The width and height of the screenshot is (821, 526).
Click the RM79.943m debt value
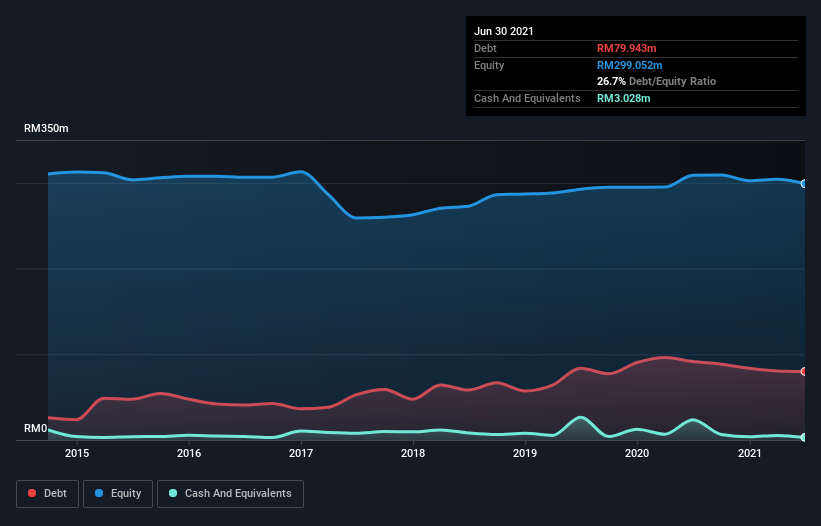[627, 48]
